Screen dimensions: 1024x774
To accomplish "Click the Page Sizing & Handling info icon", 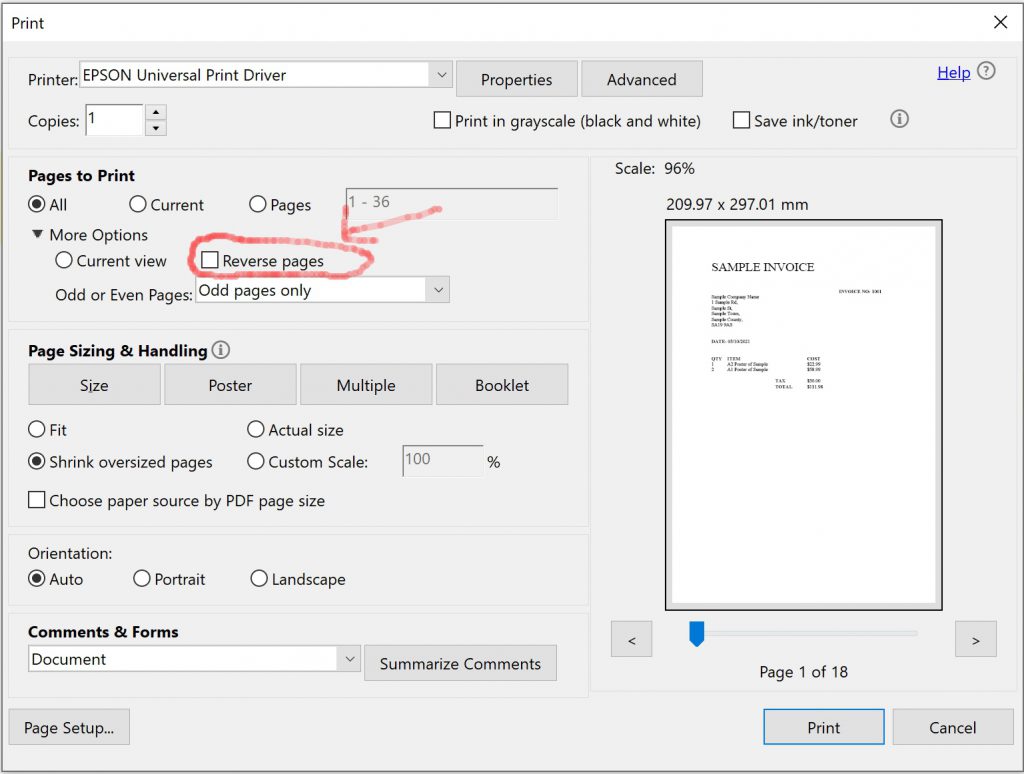I will click(x=220, y=350).
